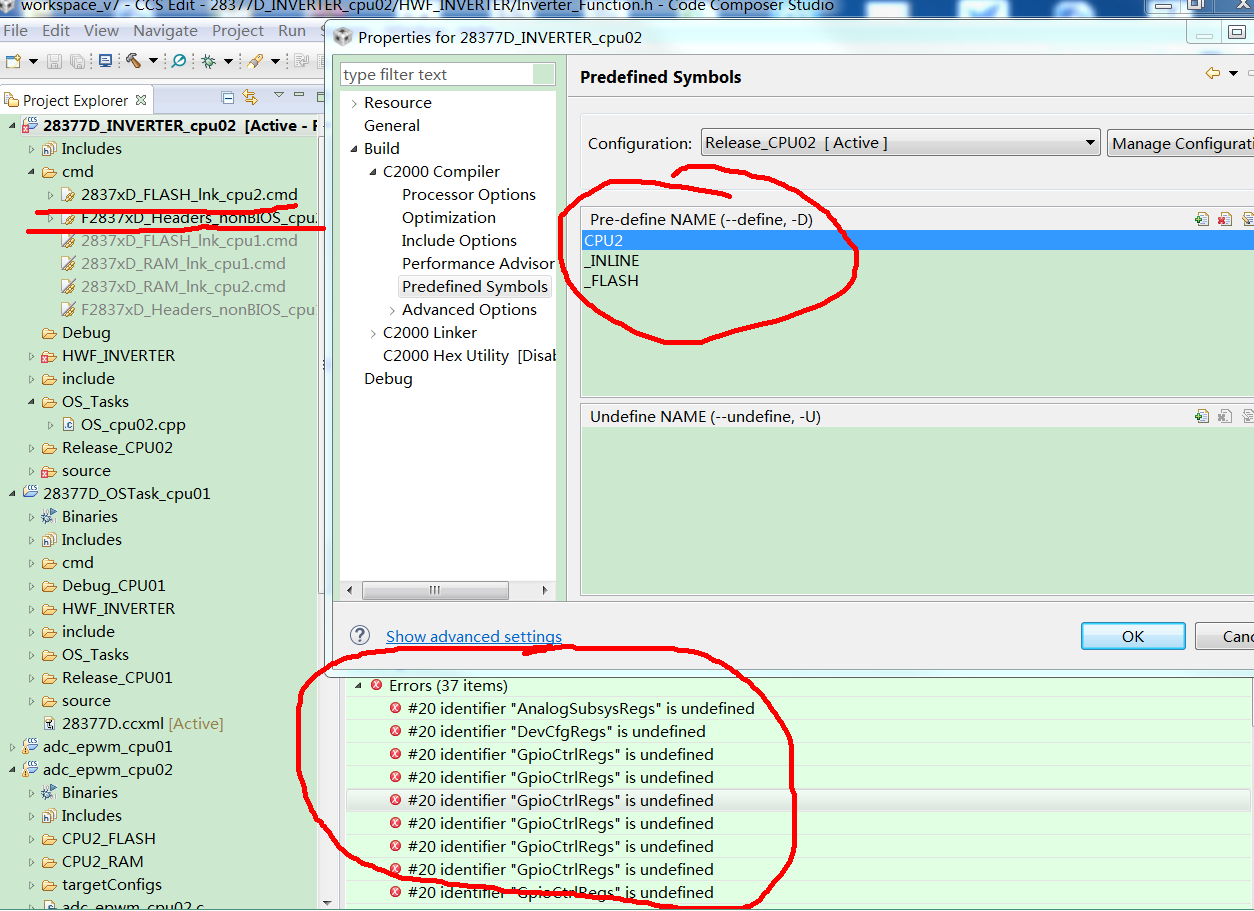The width and height of the screenshot is (1254, 911).
Task: Expand the HWF_INVERTER folder in cpu02 project
Action: click(32, 356)
